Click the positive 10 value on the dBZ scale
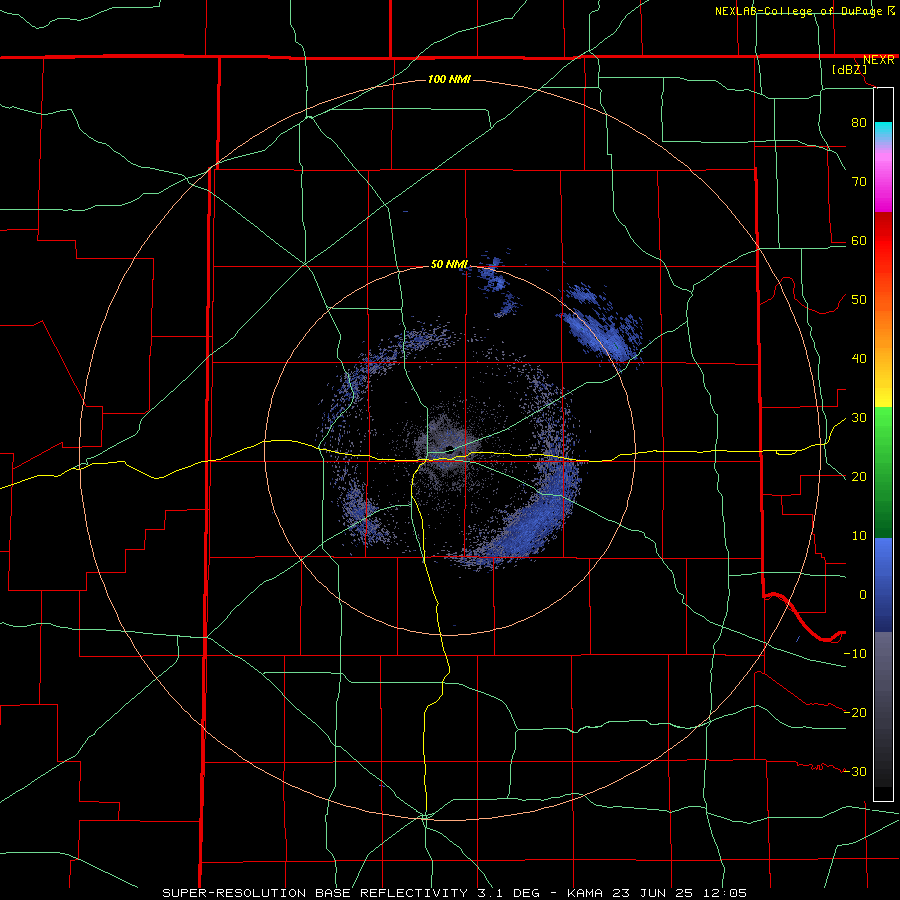 pyautogui.click(x=859, y=536)
